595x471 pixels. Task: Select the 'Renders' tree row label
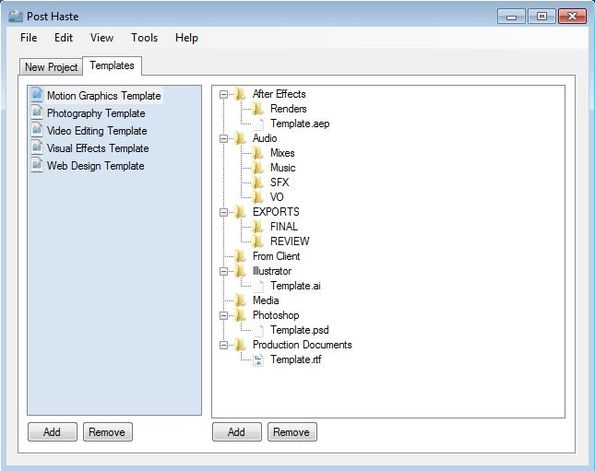pos(288,109)
